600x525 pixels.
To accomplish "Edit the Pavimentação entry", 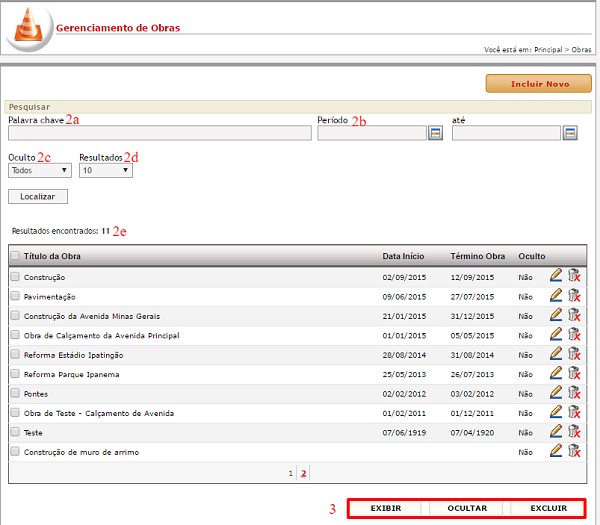I will 556,295.
